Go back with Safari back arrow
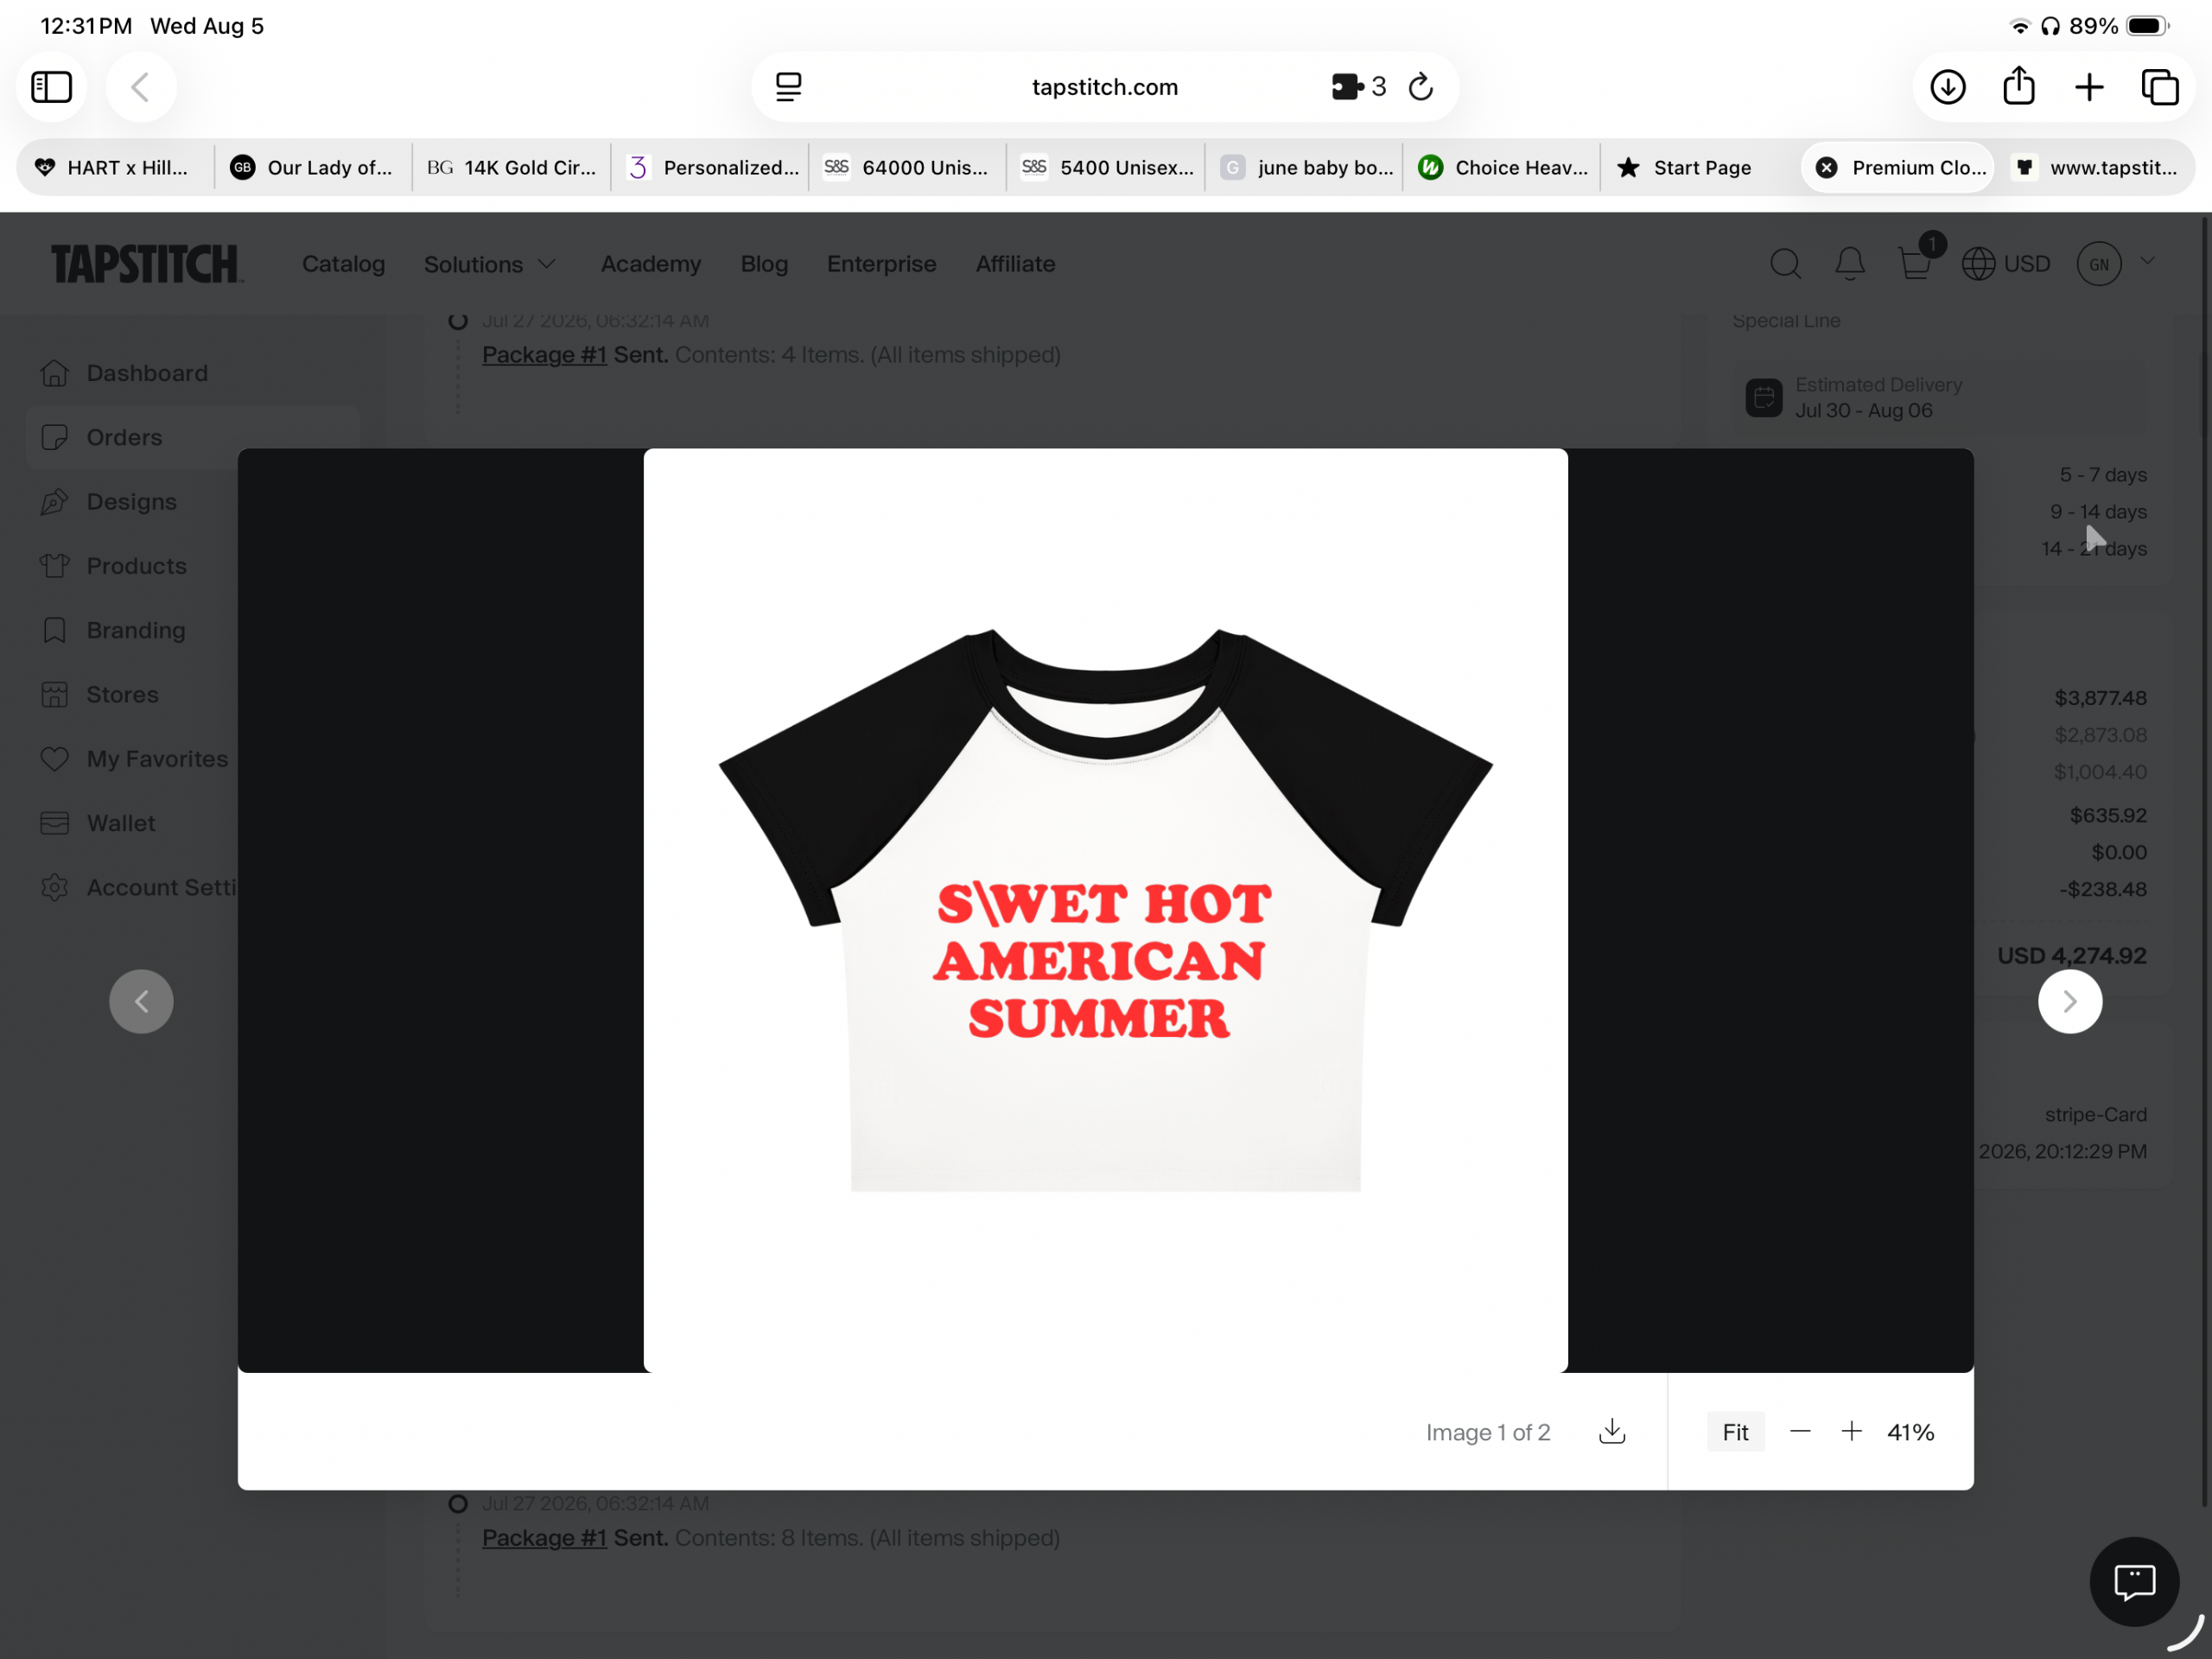The width and height of the screenshot is (2212, 1659). (x=141, y=87)
